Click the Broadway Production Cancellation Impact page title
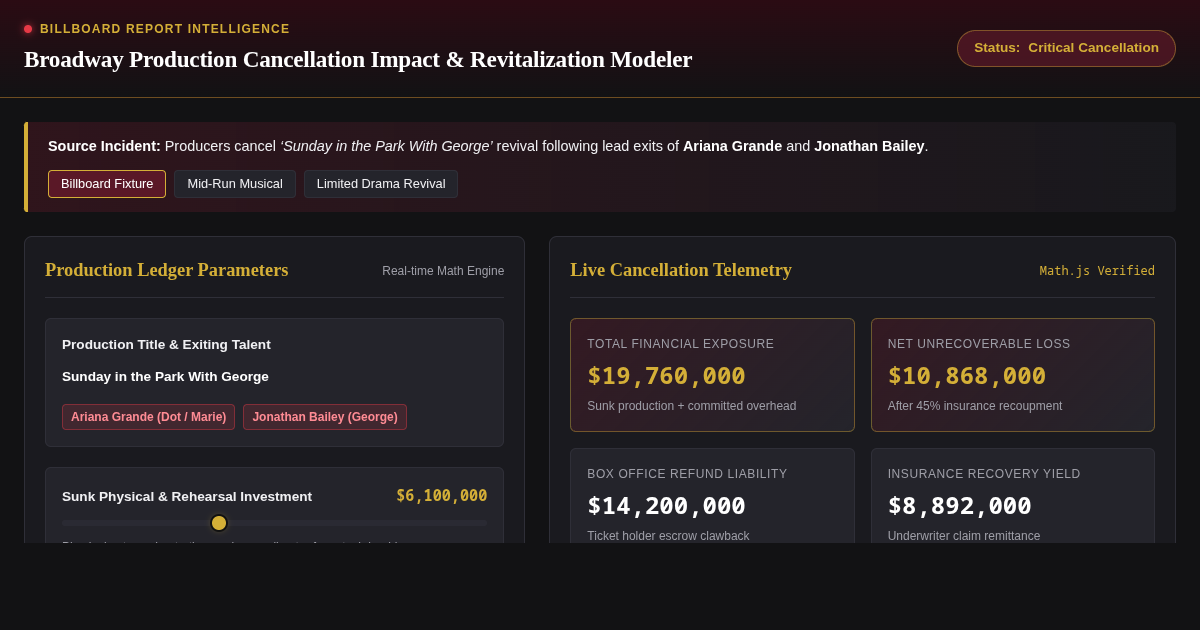 click(358, 60)
